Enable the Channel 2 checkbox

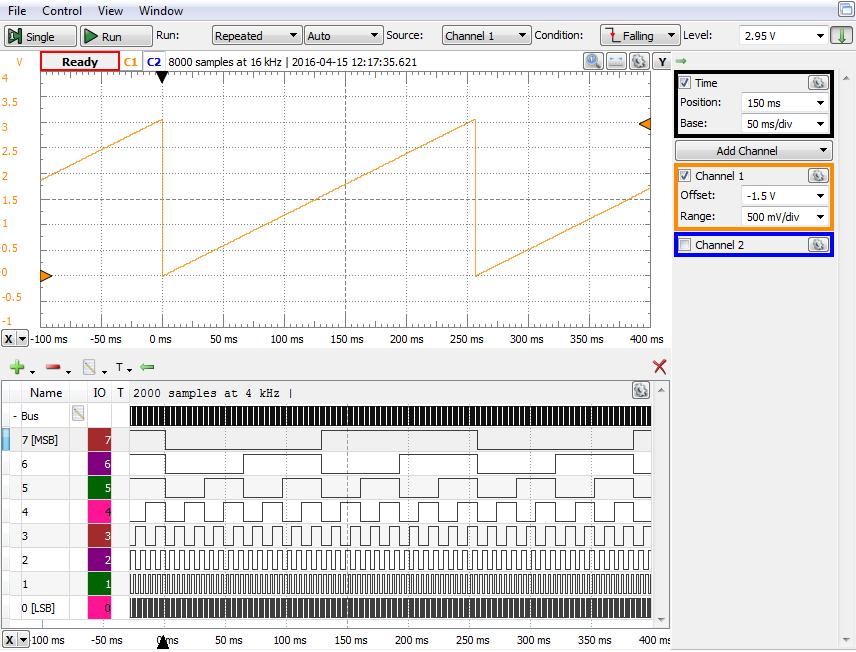pos(685,245)
